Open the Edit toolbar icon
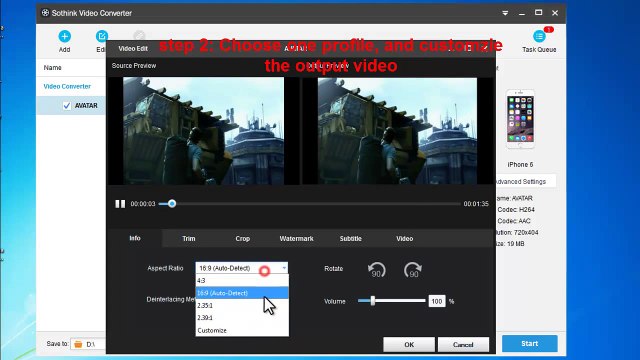640x360 pixels. (102, 36)
